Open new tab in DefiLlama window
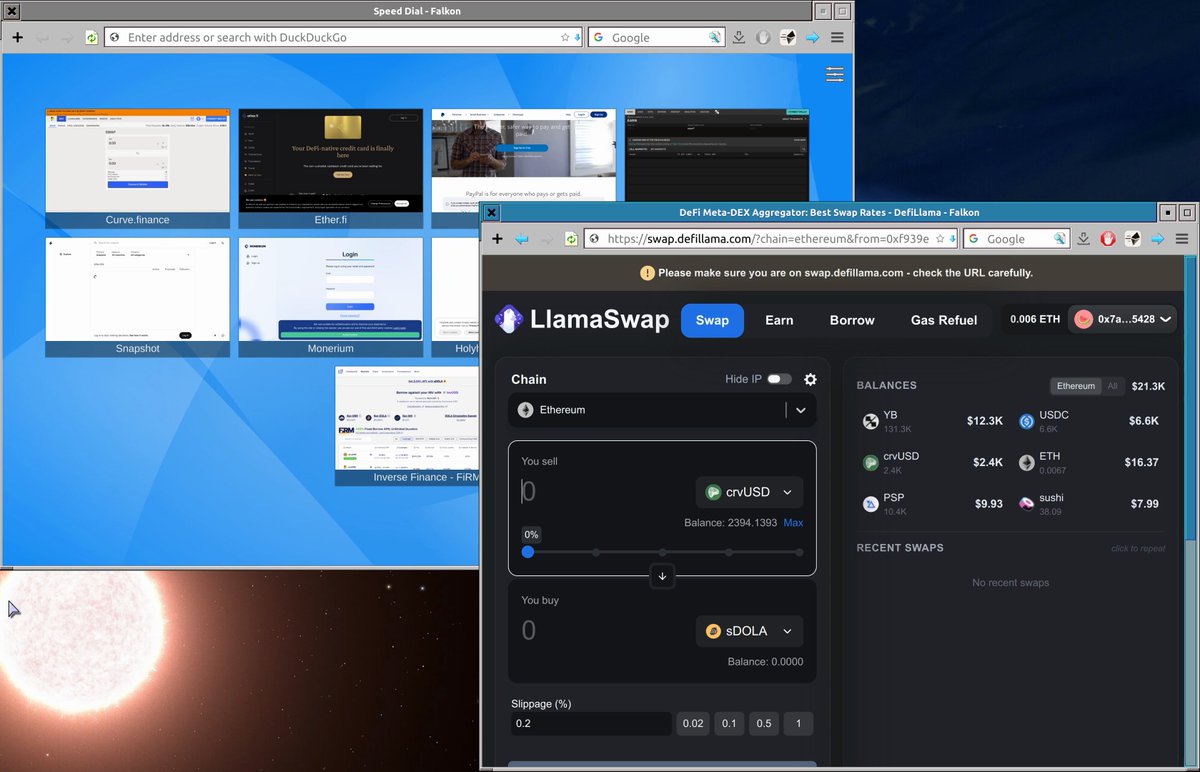 pos(497,239)
